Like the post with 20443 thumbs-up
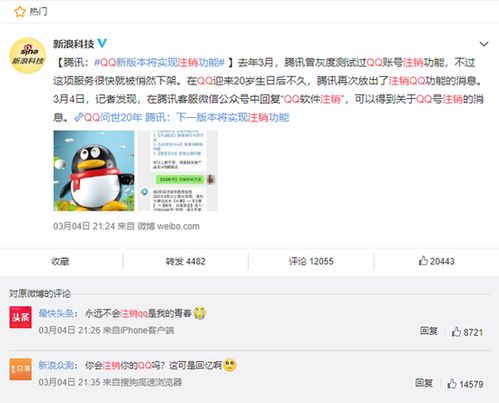 [x=436, y=261]
